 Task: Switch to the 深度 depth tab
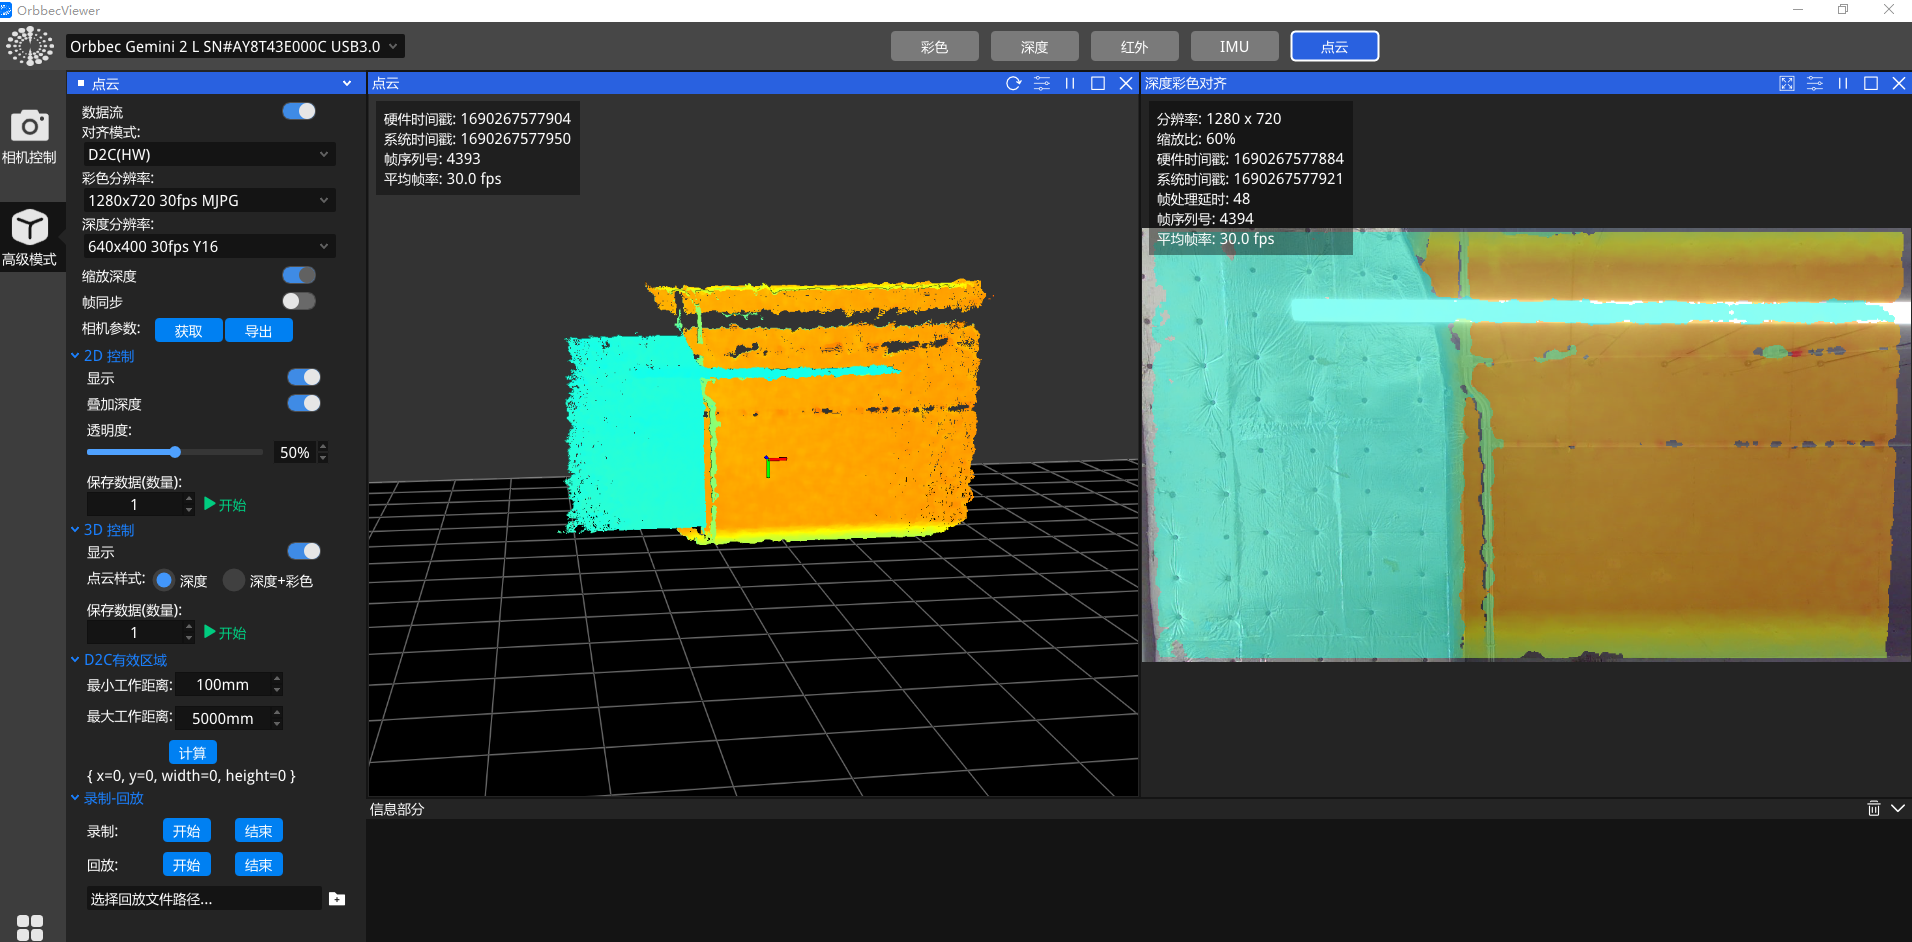(1034, 47)
